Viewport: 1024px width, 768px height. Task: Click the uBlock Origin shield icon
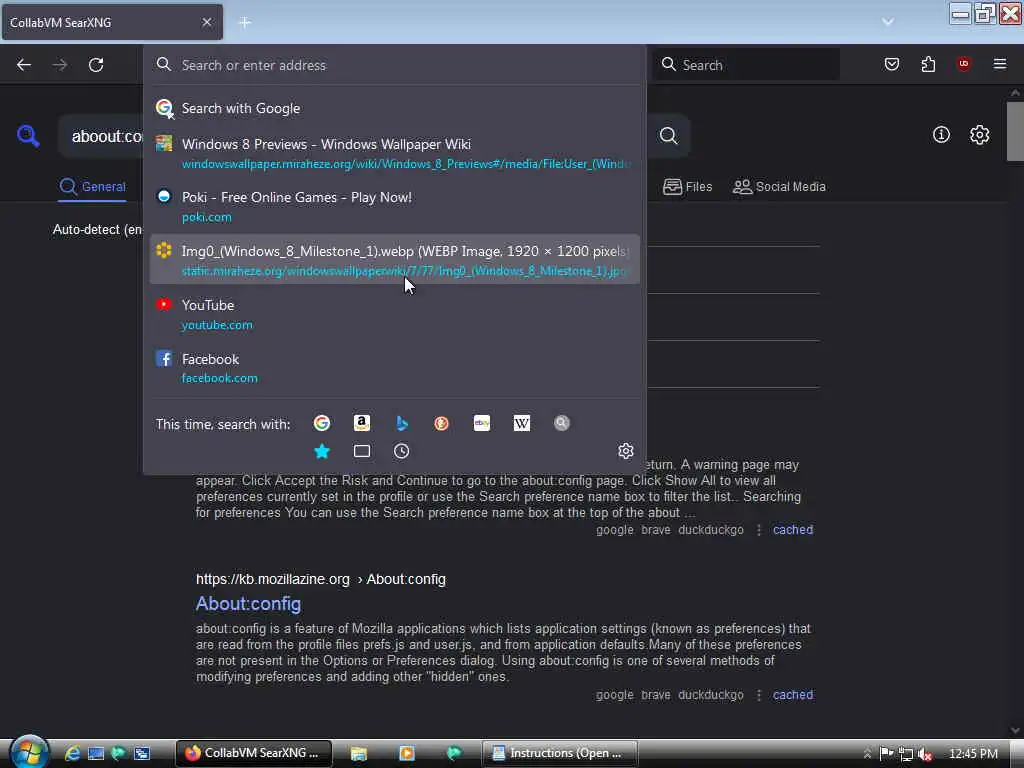coord(963,63)
